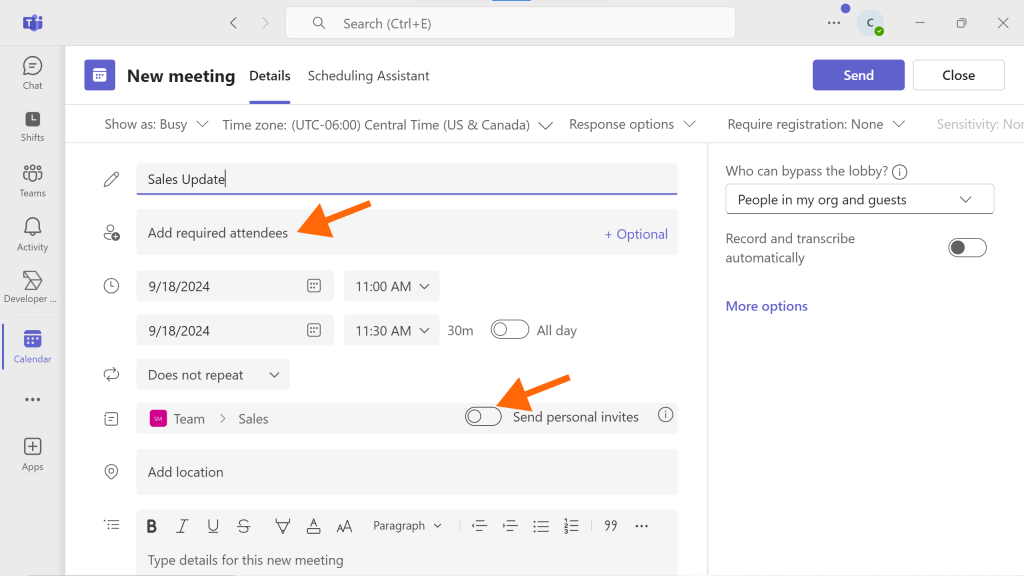Open the Shifts app

[x=32, y=126]
